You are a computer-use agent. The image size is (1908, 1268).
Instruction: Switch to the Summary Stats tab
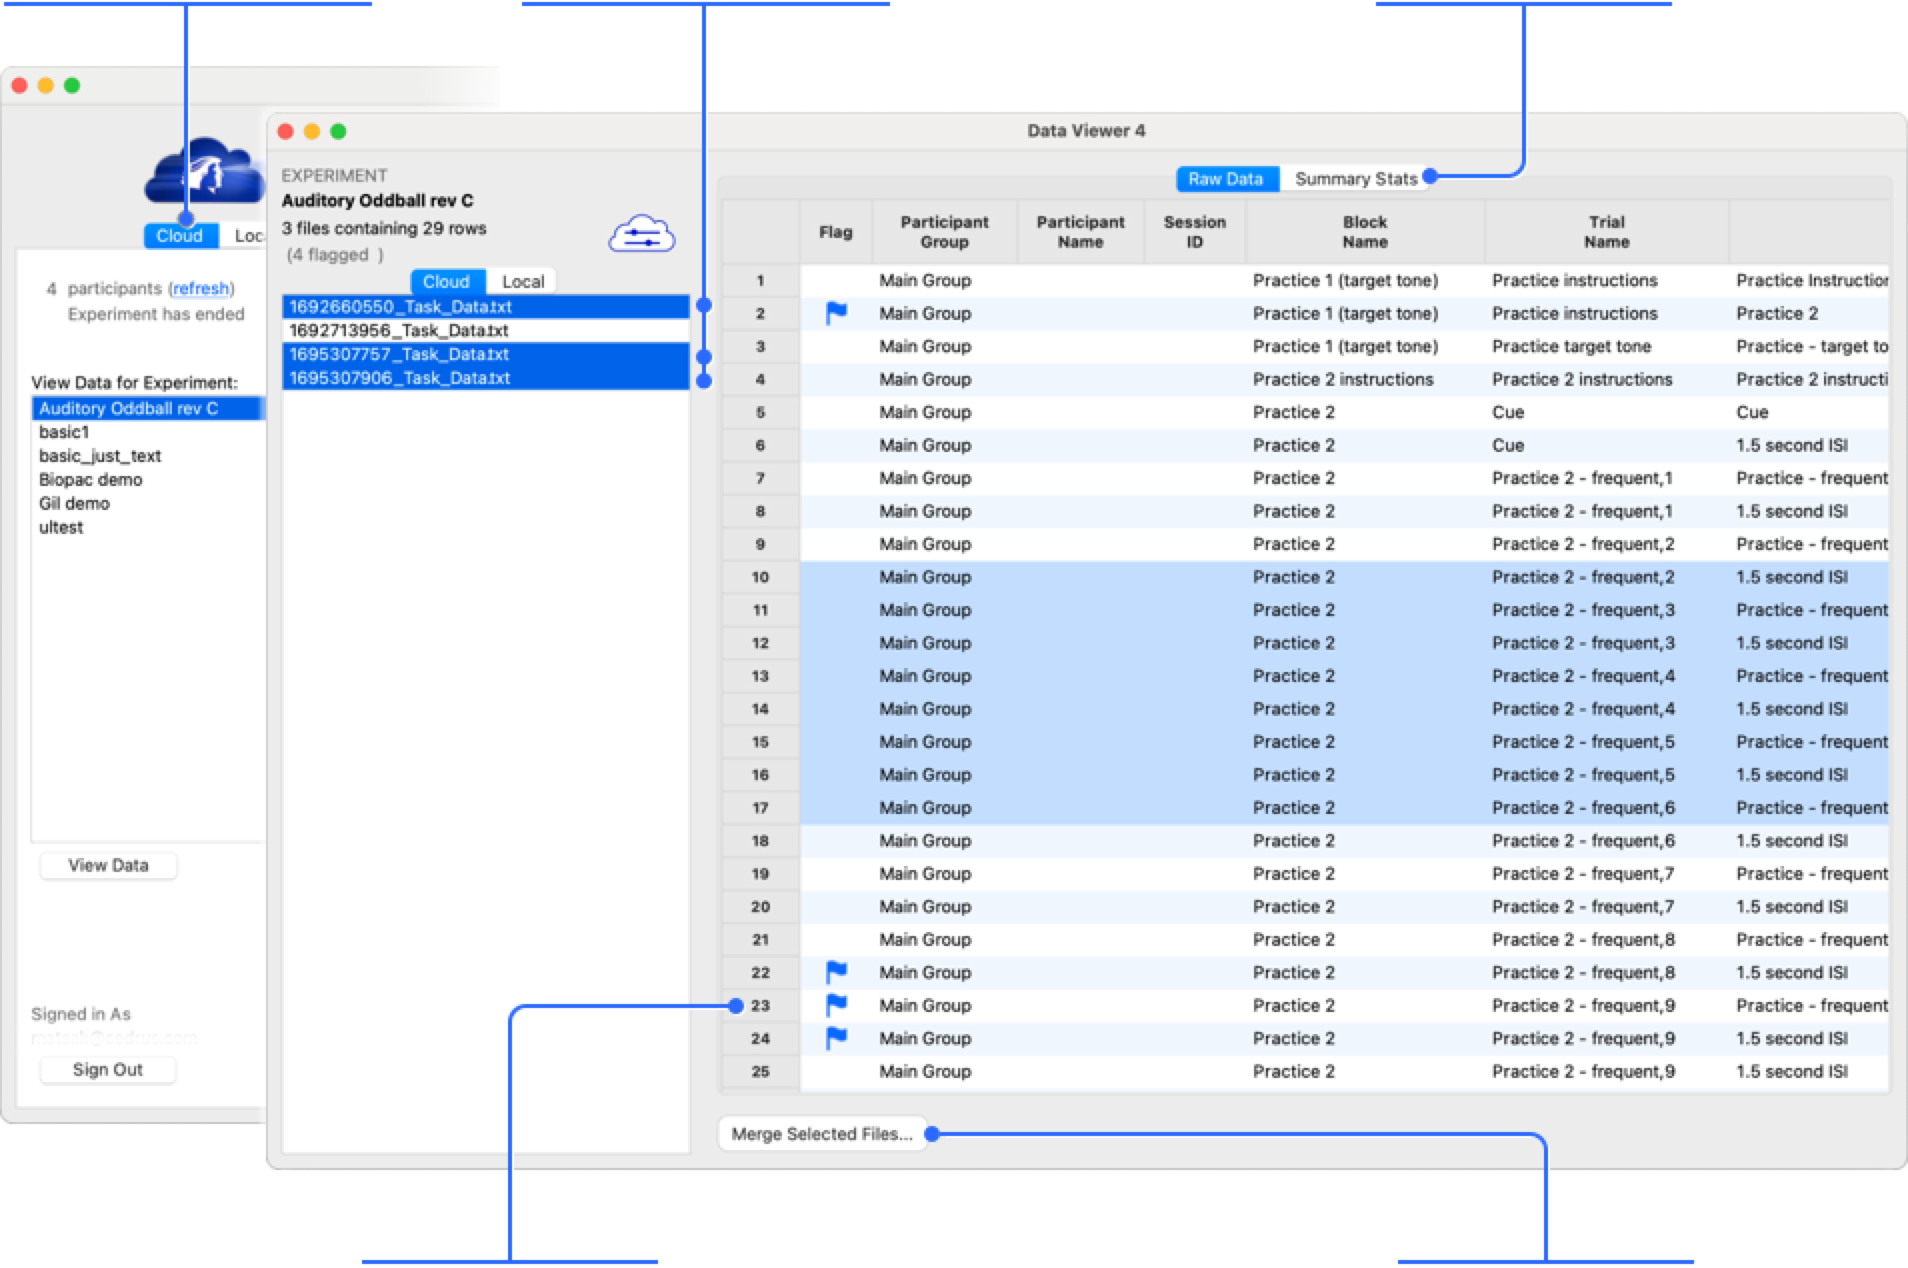(x=1355, y=179)
